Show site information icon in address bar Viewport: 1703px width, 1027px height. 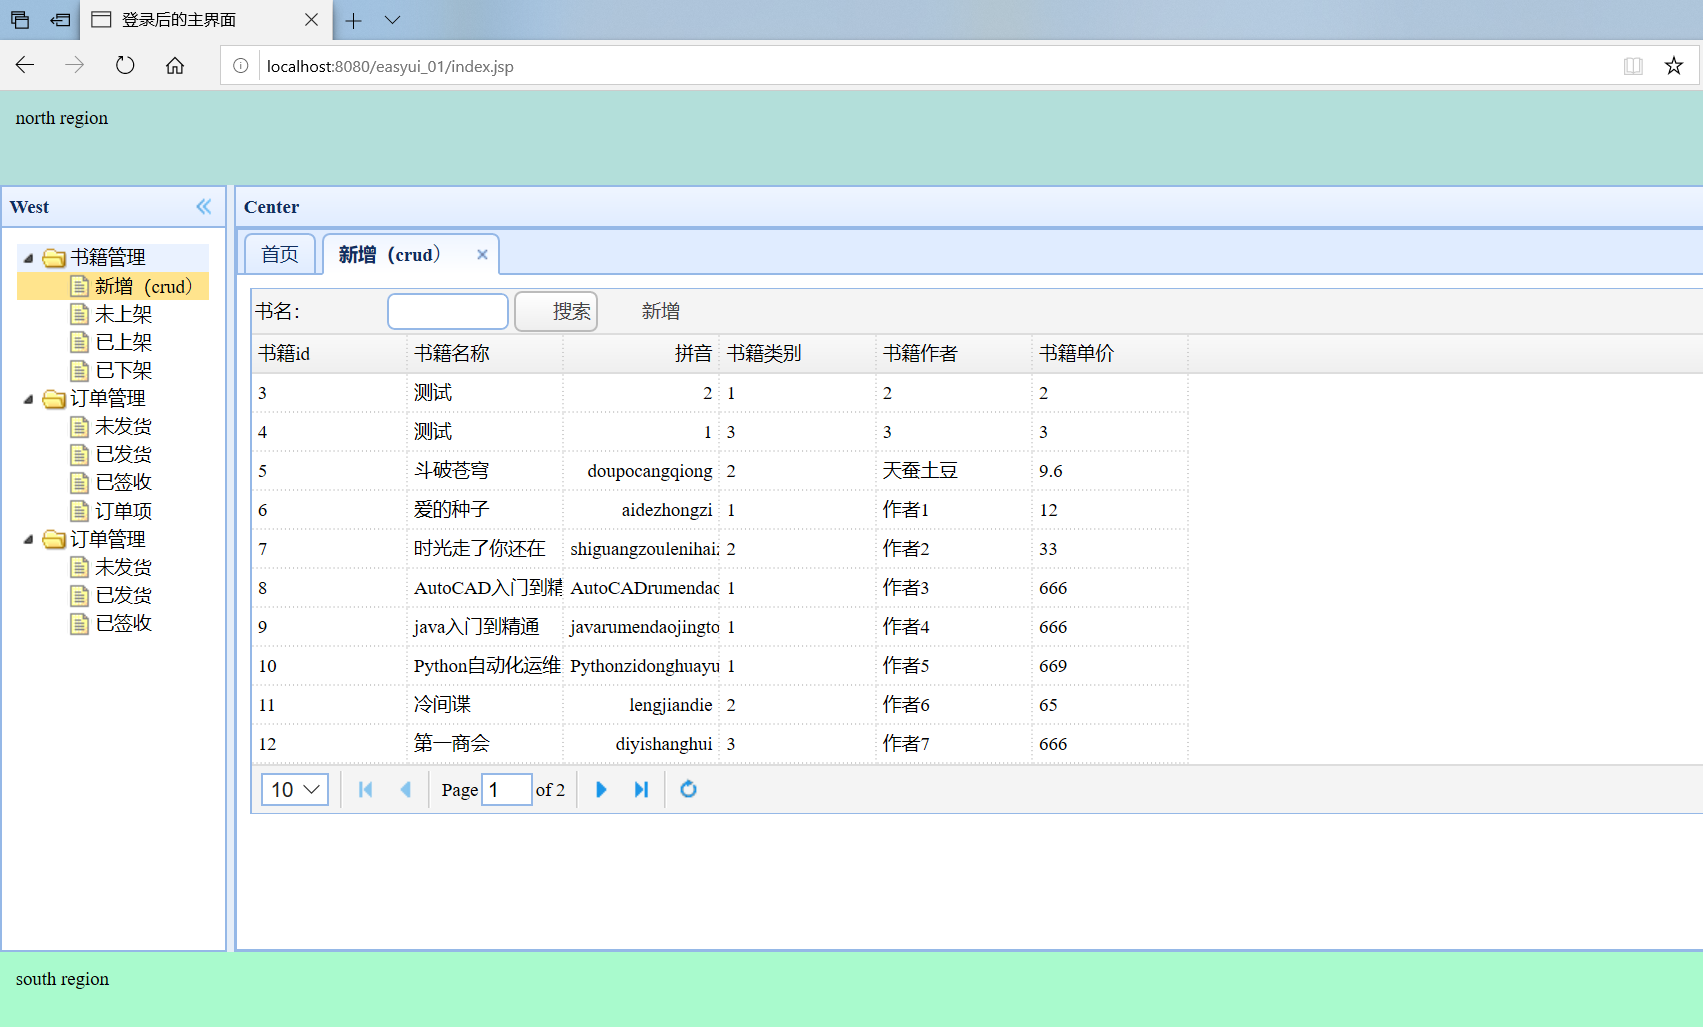241,66
